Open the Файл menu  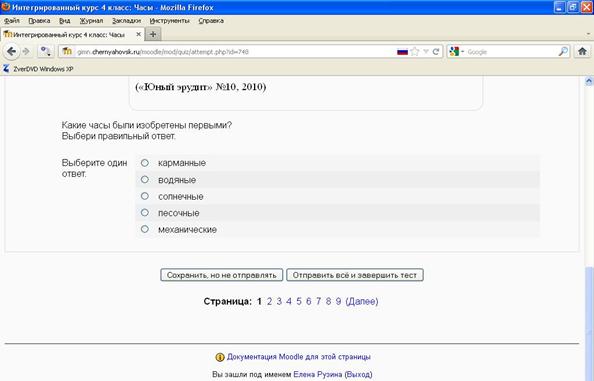pyautogui.click(x=12, y=21)
